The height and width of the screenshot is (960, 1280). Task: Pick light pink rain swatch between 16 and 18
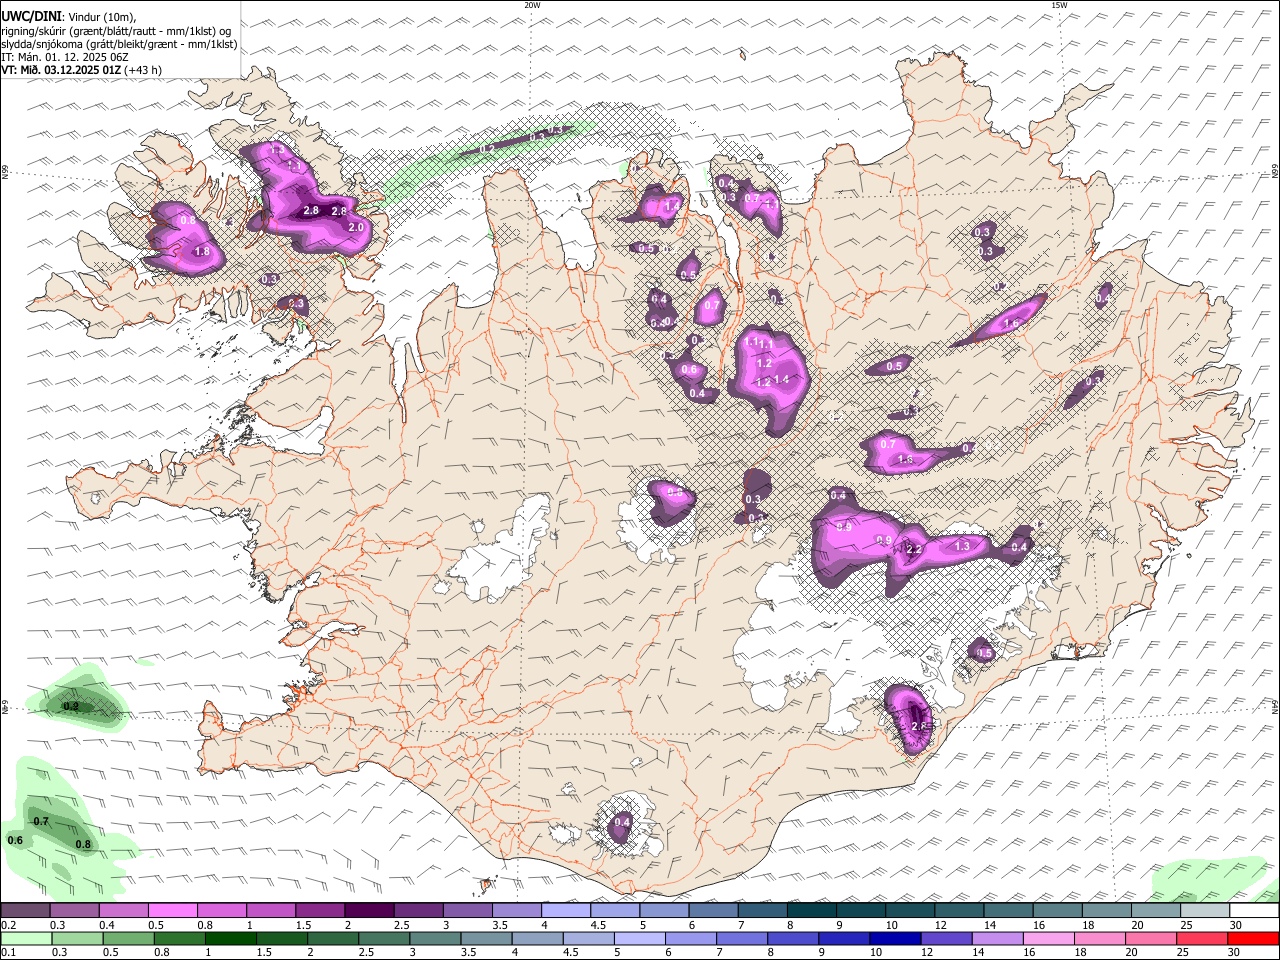click(x=1047, y=938)
